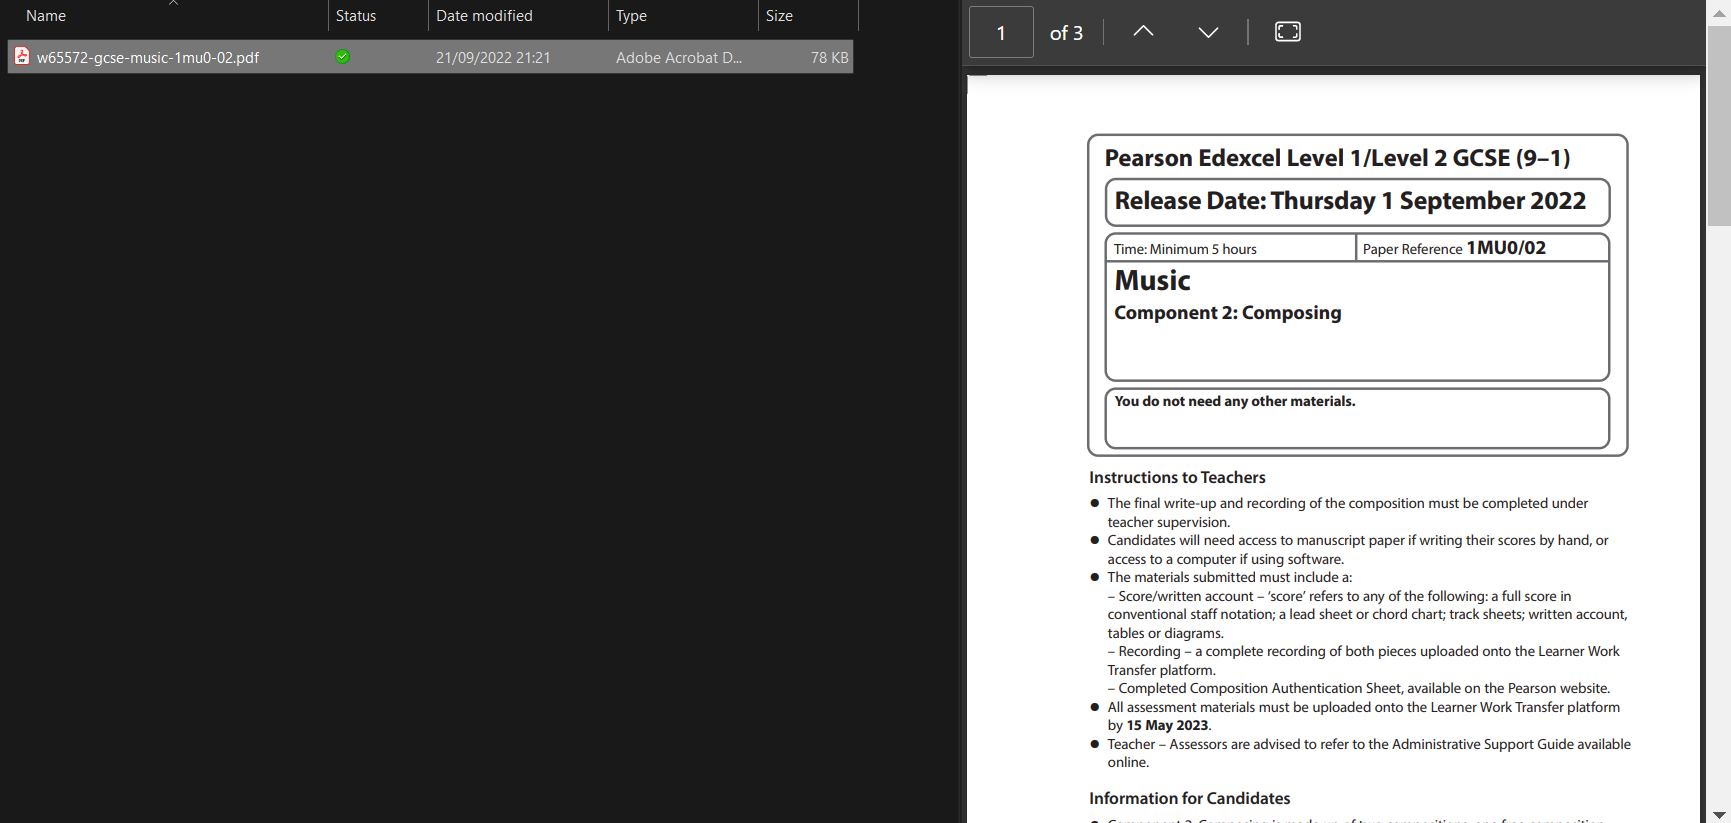
Task: Click 'Paper Reference 1MU0/02' text in preview
Action: point(1454,248)
